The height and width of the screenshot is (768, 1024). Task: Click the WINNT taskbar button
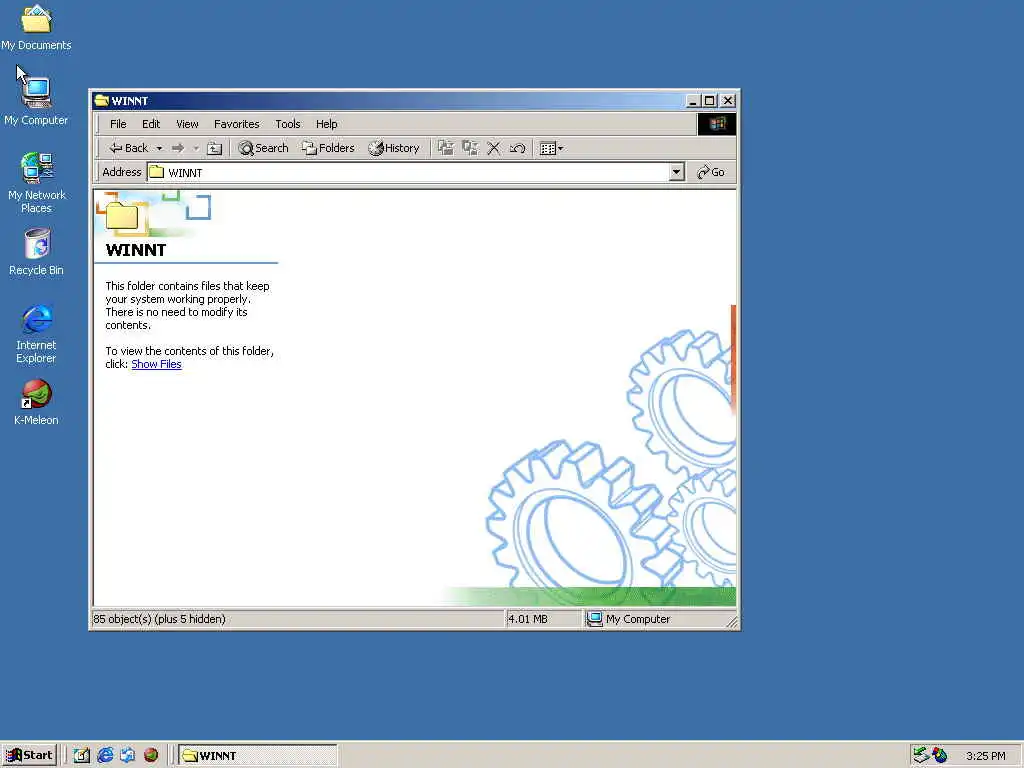pos(258,756)
